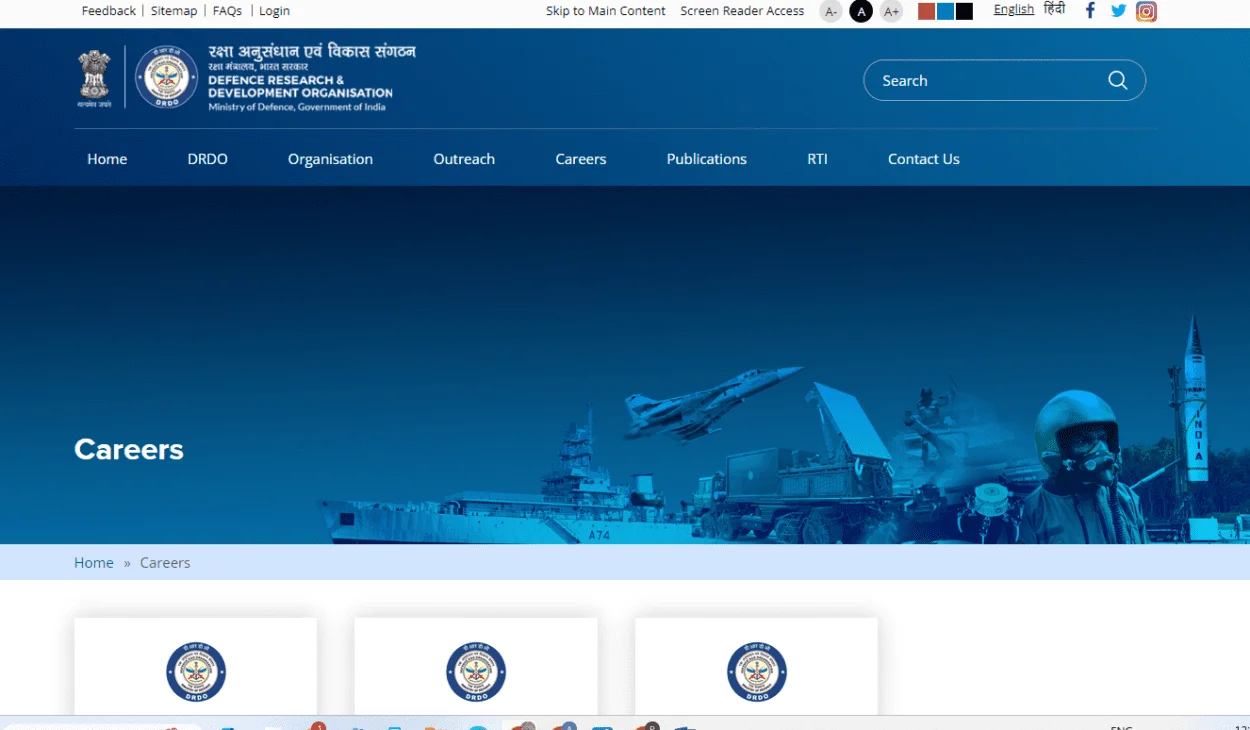Open the Outreach menu
Screen dimensions: 1250x730
tap(464, 159)
